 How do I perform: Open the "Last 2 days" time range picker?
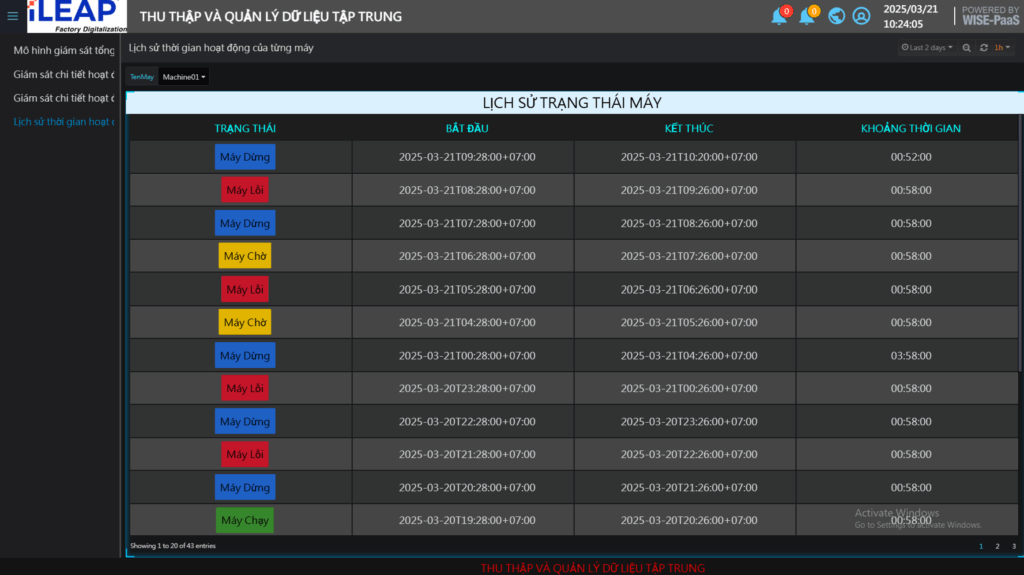click(x=927, y=47)
